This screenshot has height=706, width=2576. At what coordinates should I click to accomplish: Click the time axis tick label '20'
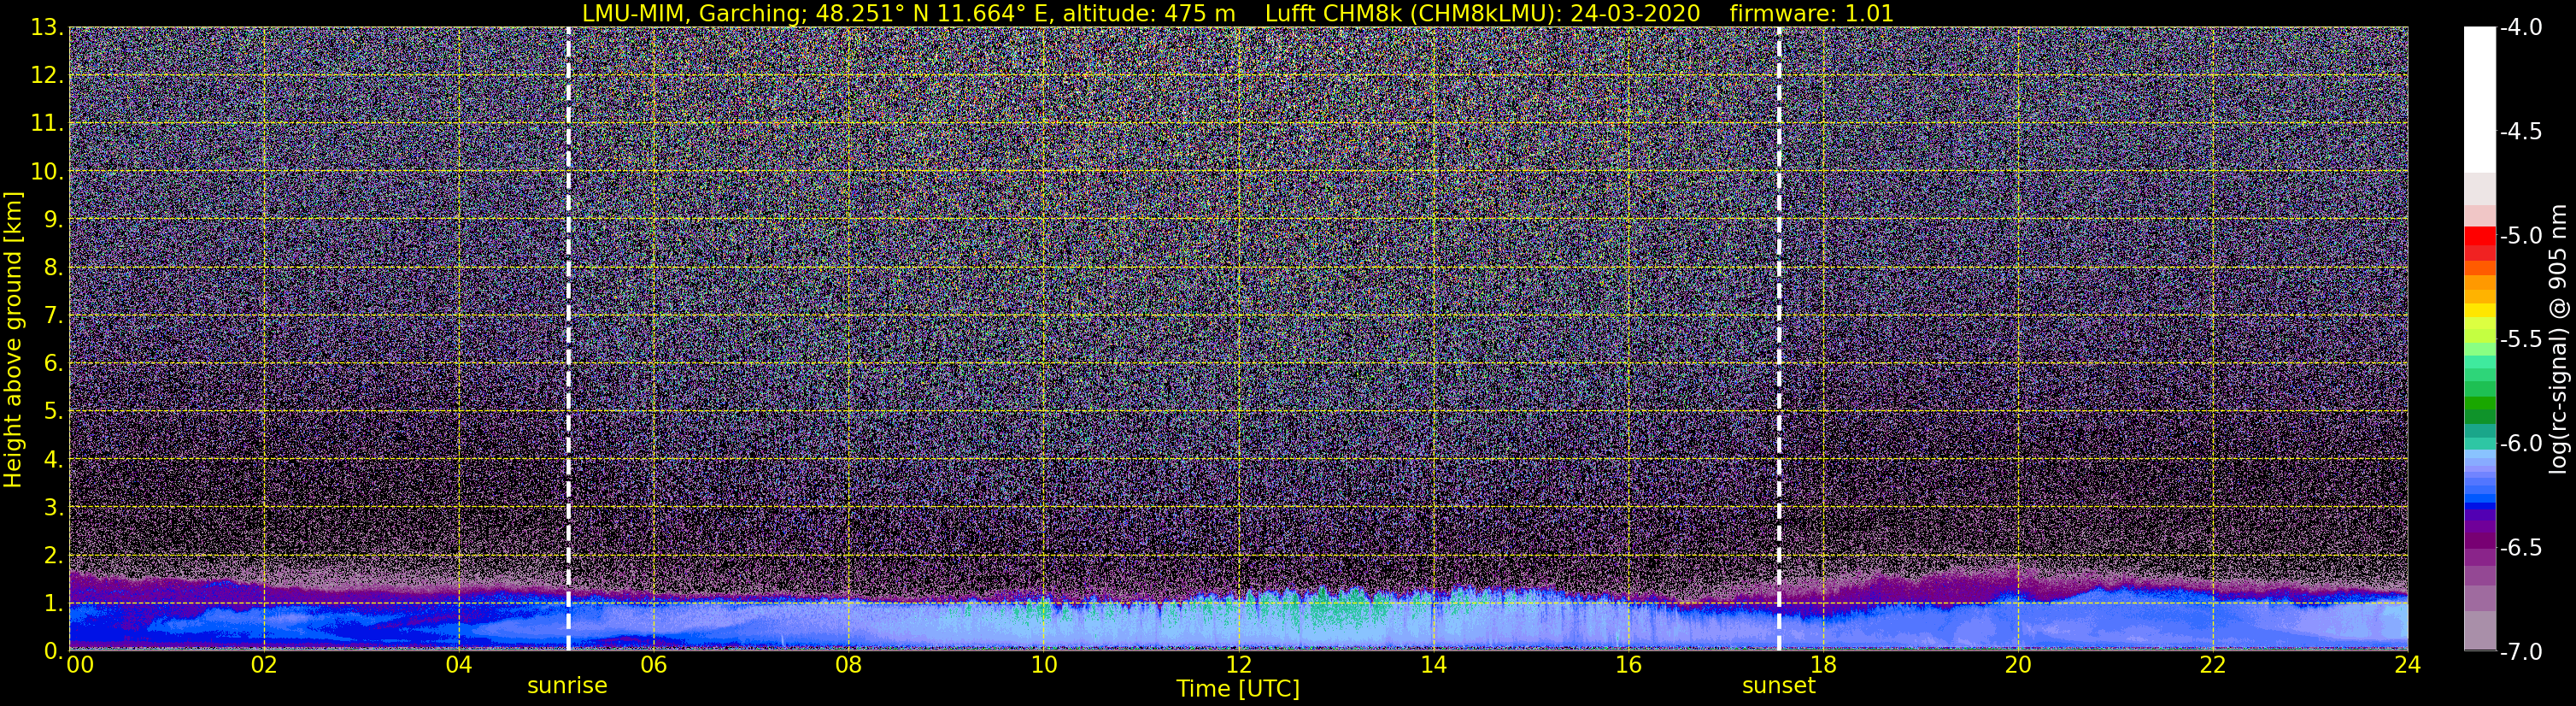pyautogui.click(x=2018, y=667)
